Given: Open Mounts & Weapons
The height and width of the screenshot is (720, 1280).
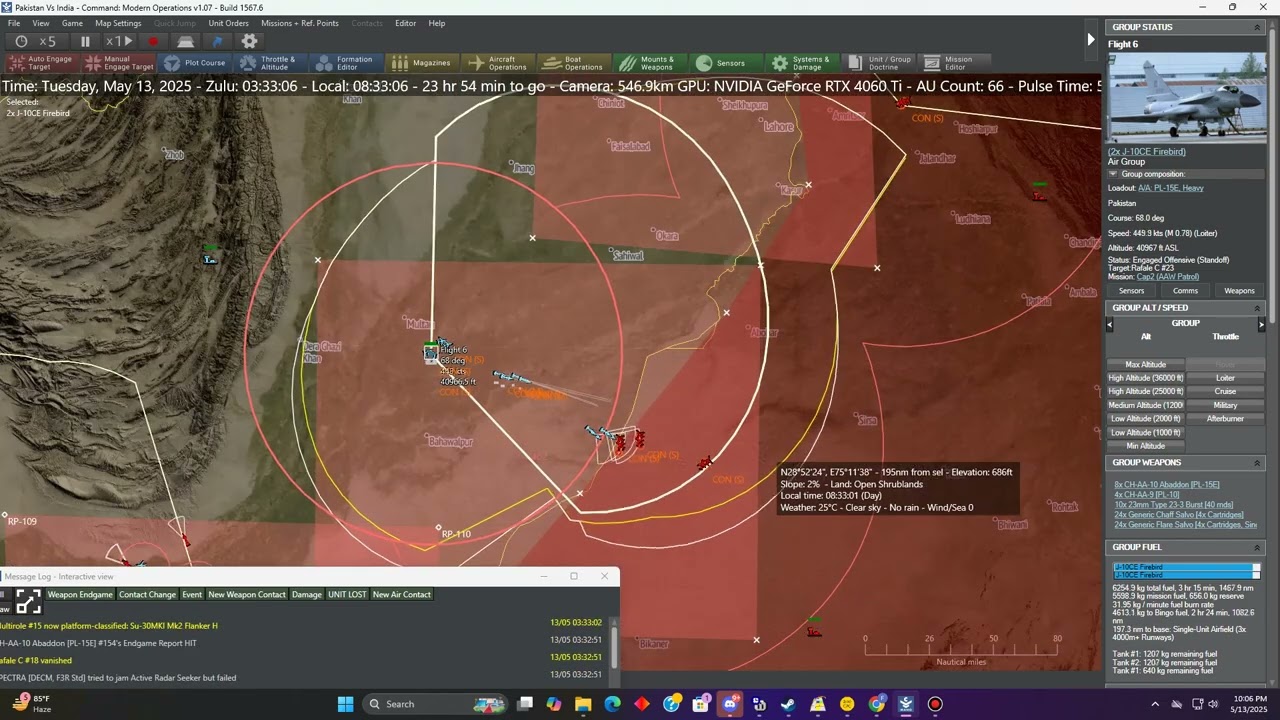Looking at the screenshot, I should [x=650, y=63].
